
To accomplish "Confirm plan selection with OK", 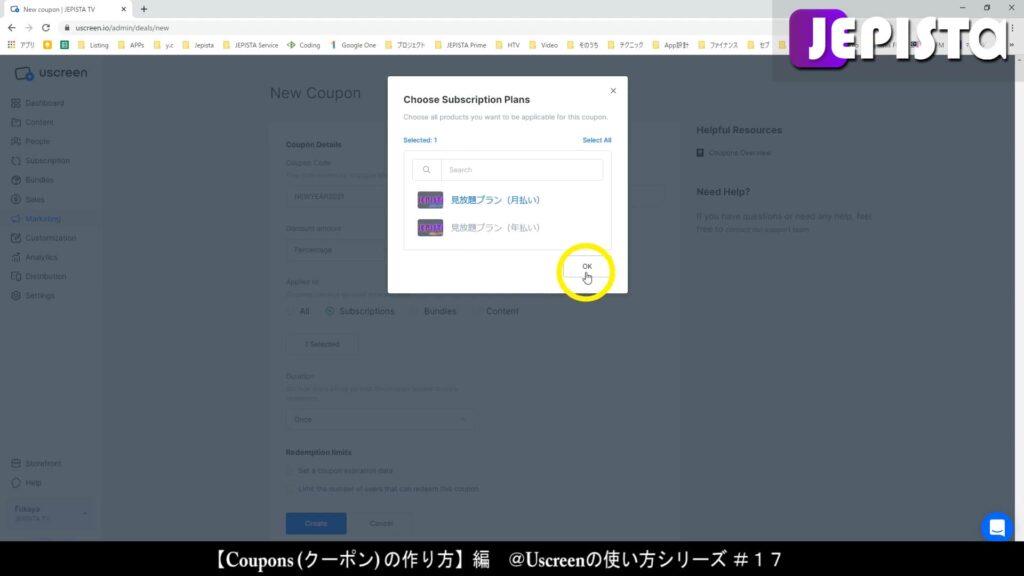I will click(587, 266).
